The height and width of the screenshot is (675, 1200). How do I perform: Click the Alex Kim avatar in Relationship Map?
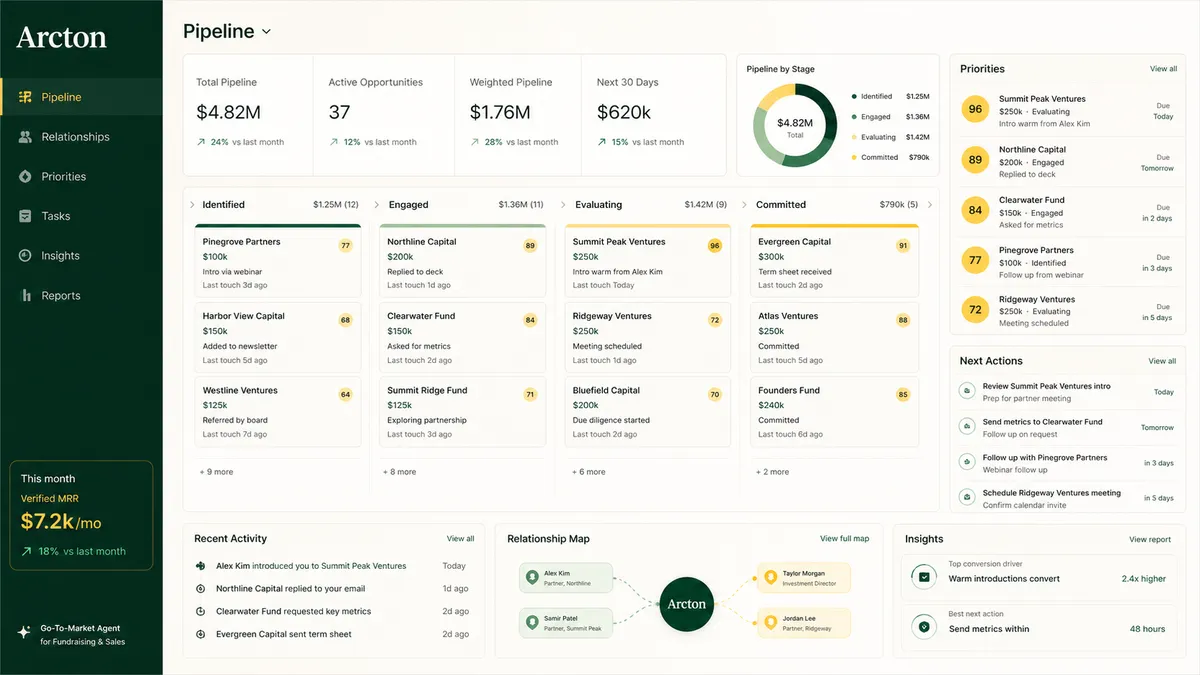[x=533, y=577]
